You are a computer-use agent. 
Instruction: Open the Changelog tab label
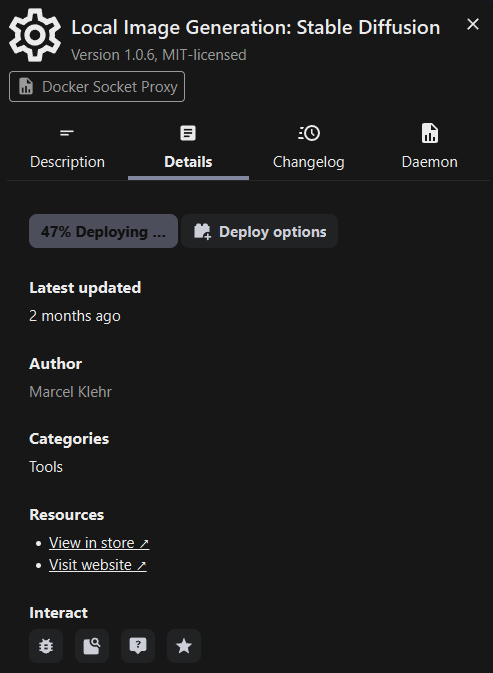click(x=309, y=162)
